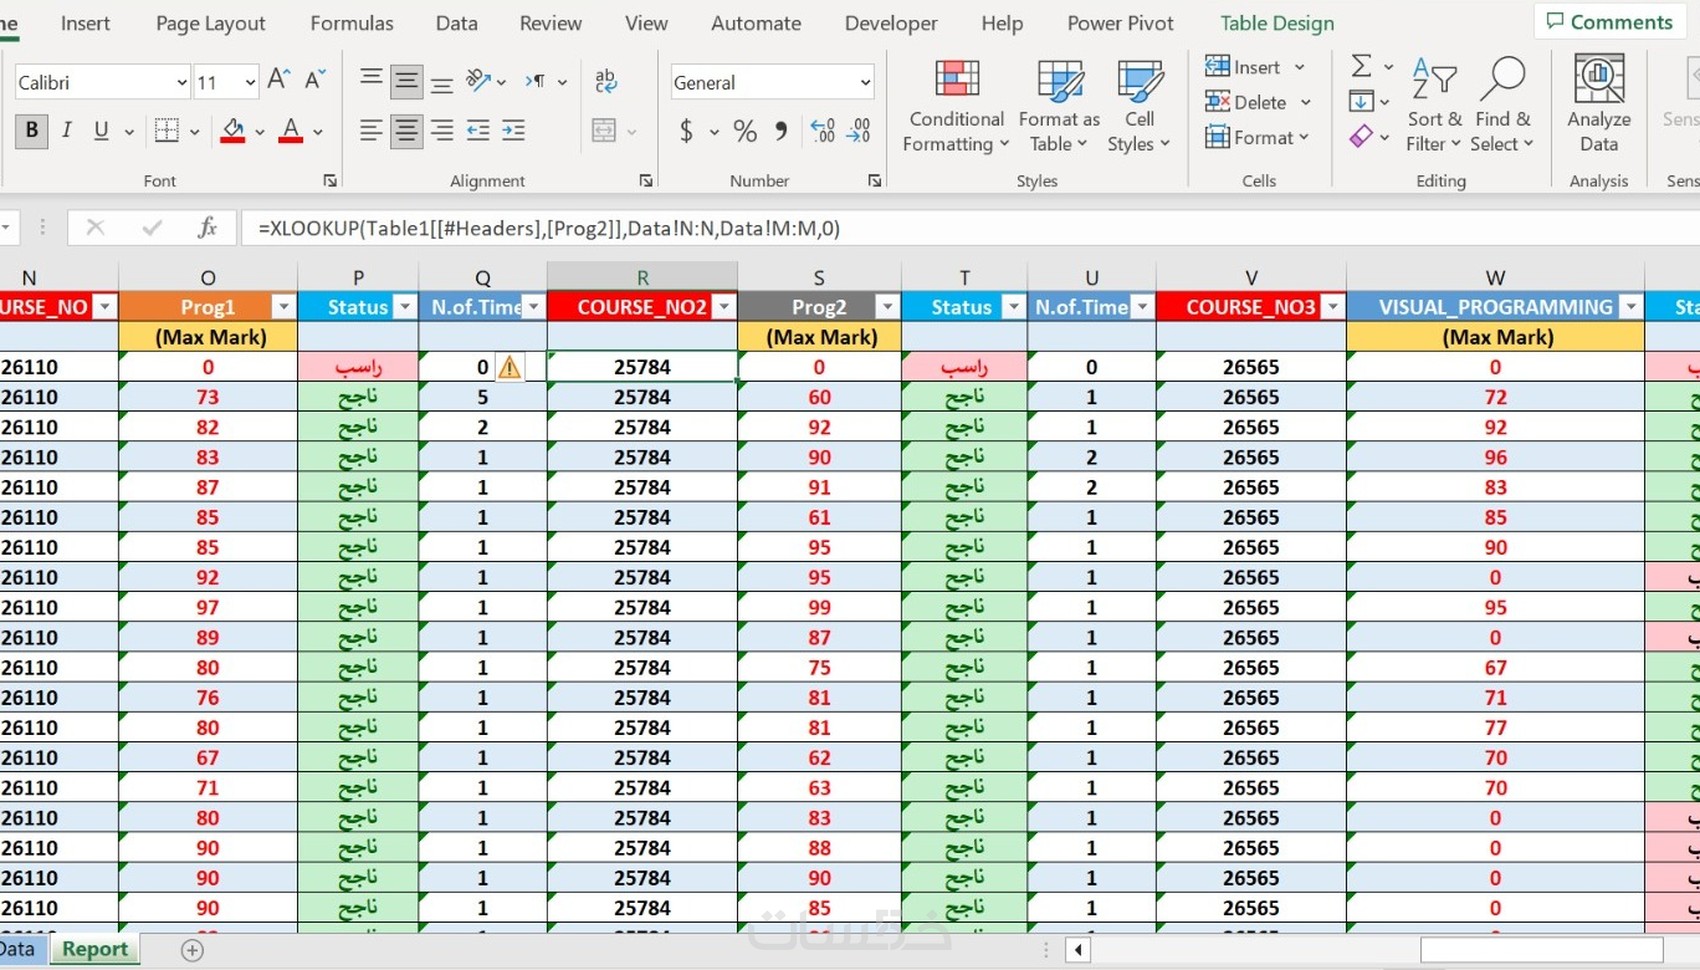
Task: Align text to the left
Action: (x=370, y=130)
